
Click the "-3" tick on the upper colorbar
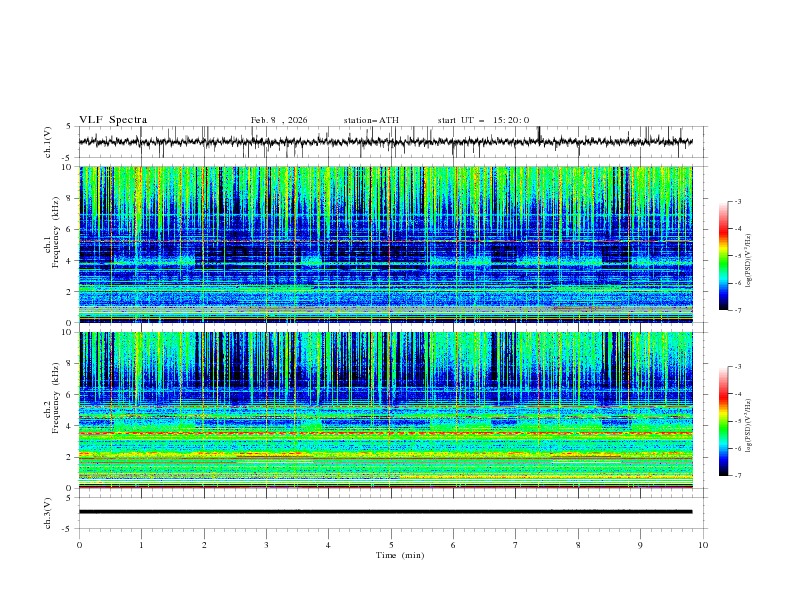pyautogui.click(x=738, y=201)
